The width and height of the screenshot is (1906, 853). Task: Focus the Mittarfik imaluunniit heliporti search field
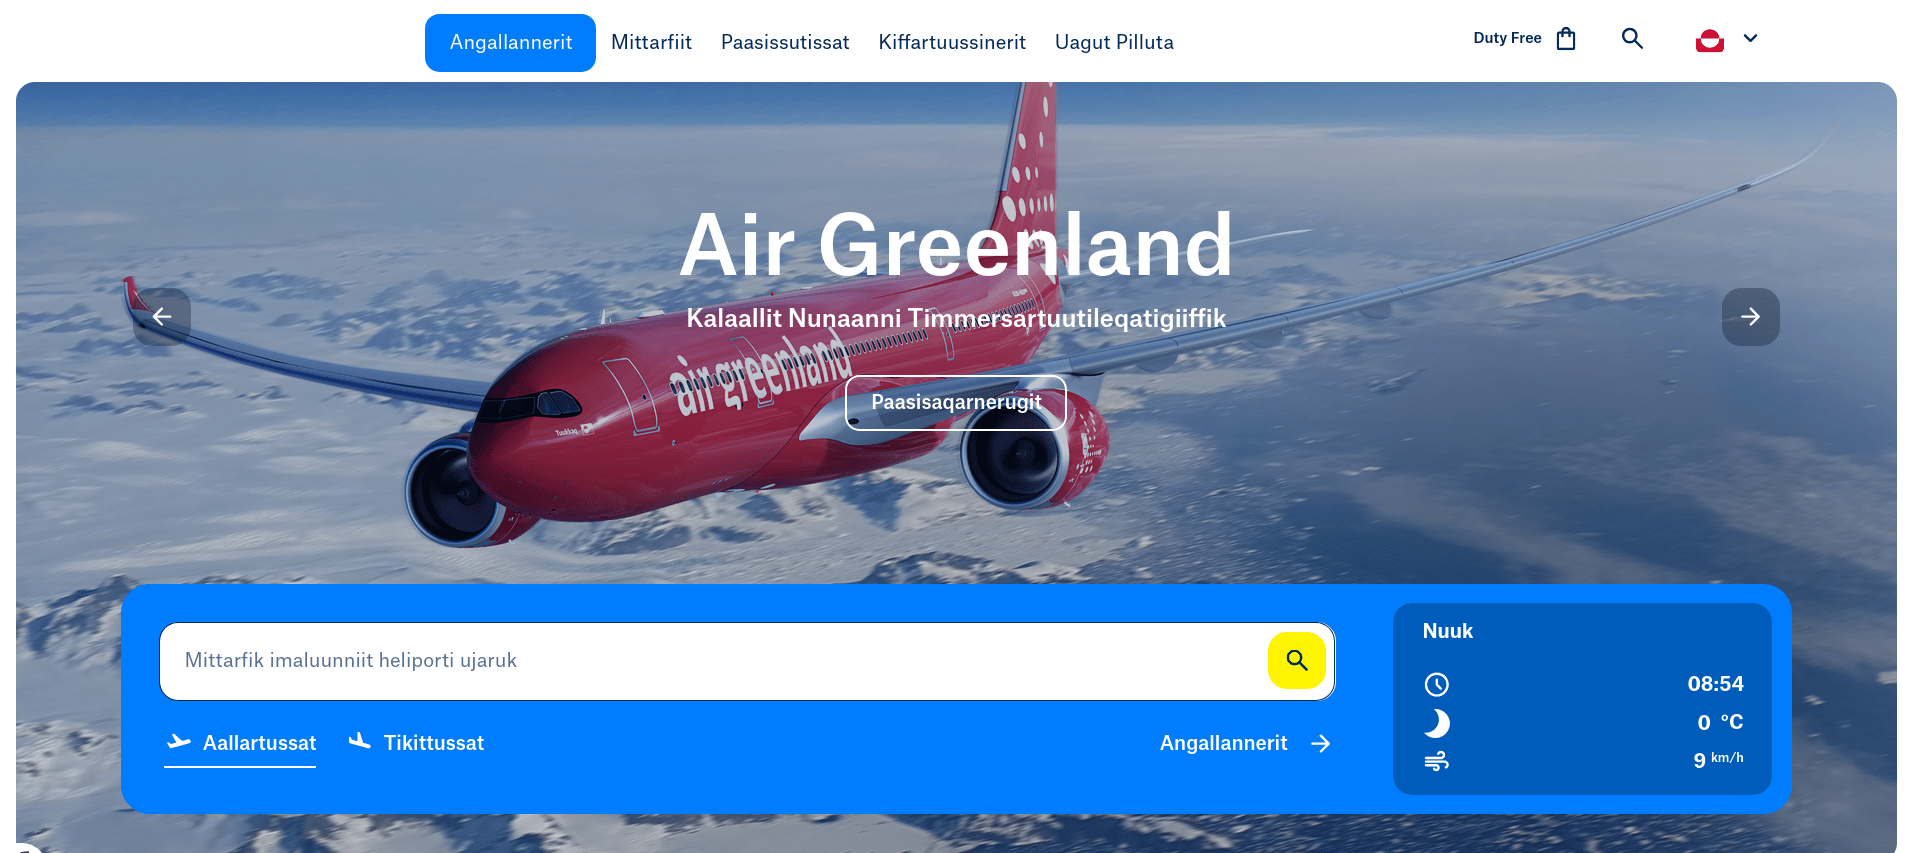(714, 661)
